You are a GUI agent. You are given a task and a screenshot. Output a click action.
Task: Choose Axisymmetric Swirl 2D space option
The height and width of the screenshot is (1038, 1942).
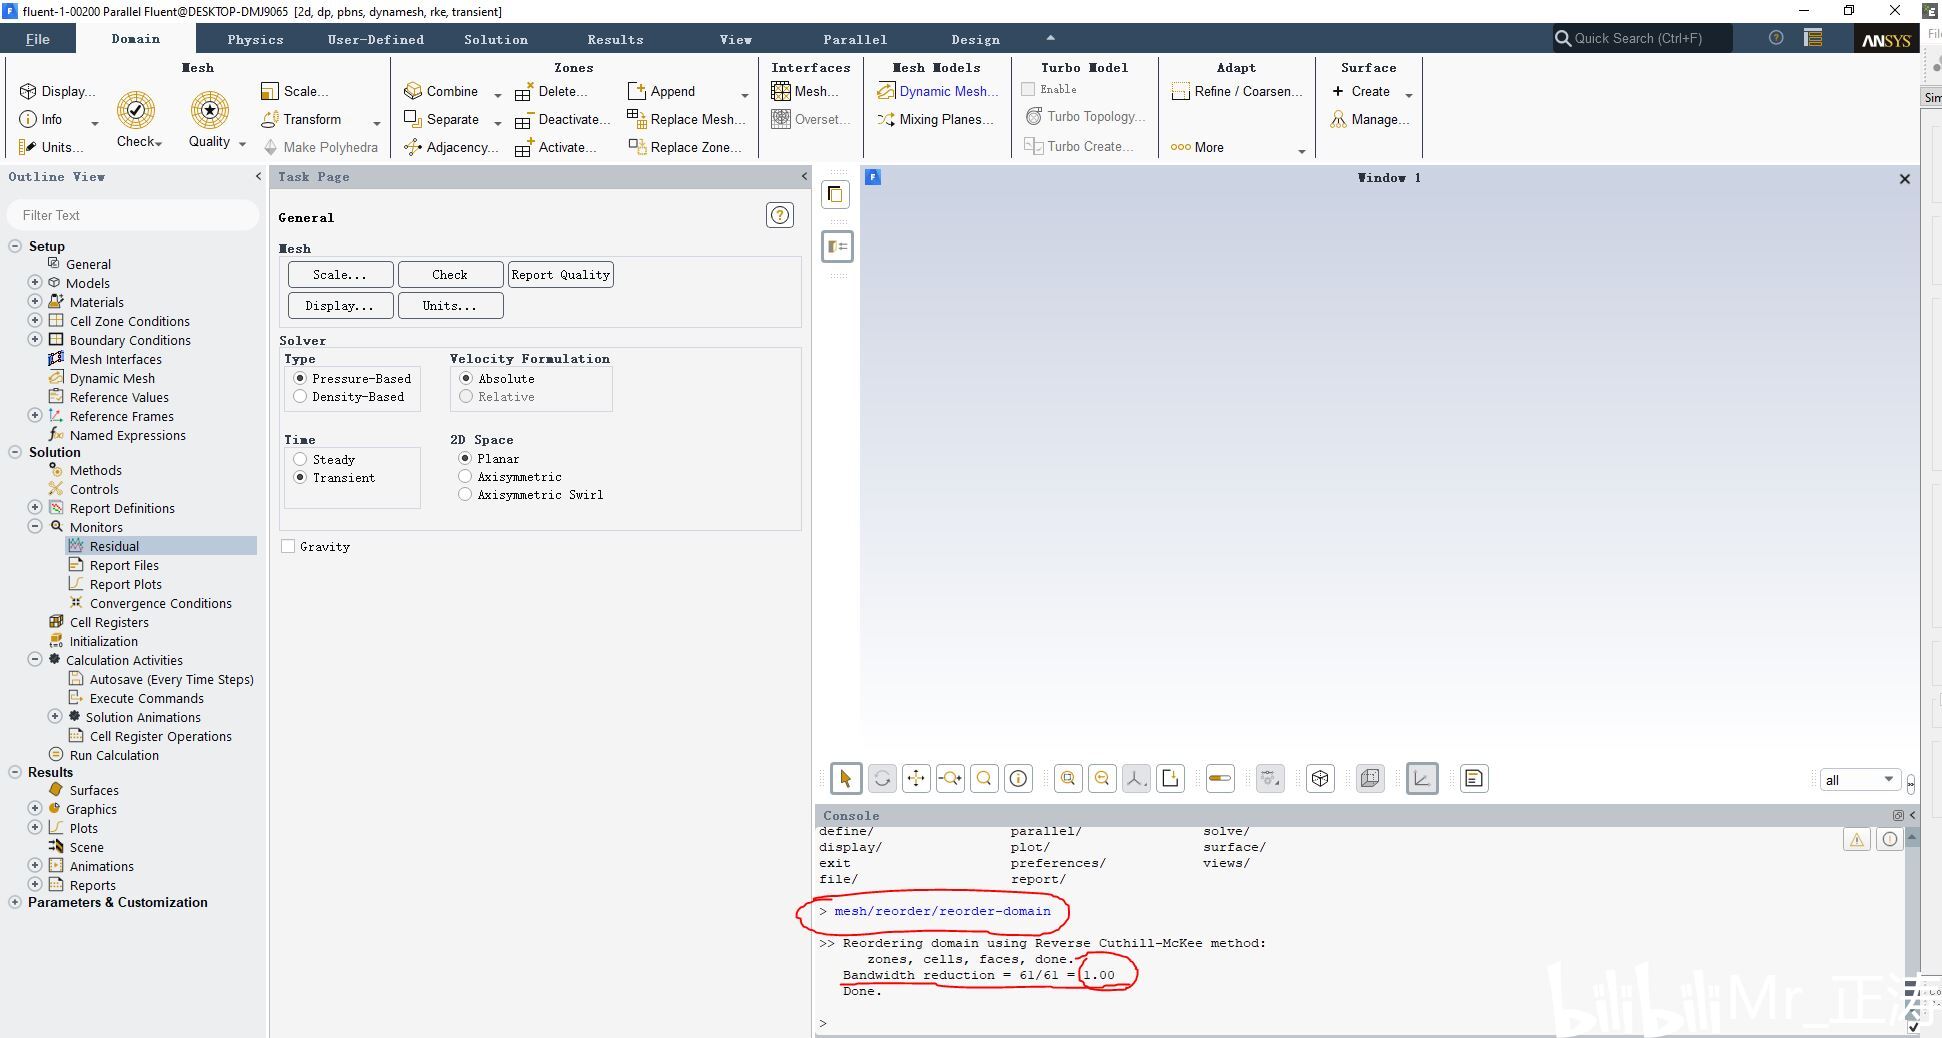(465, 494)
